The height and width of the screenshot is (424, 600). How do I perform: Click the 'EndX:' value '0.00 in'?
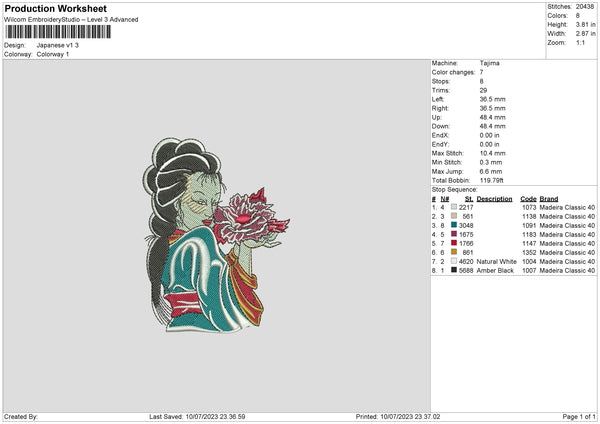489,135
